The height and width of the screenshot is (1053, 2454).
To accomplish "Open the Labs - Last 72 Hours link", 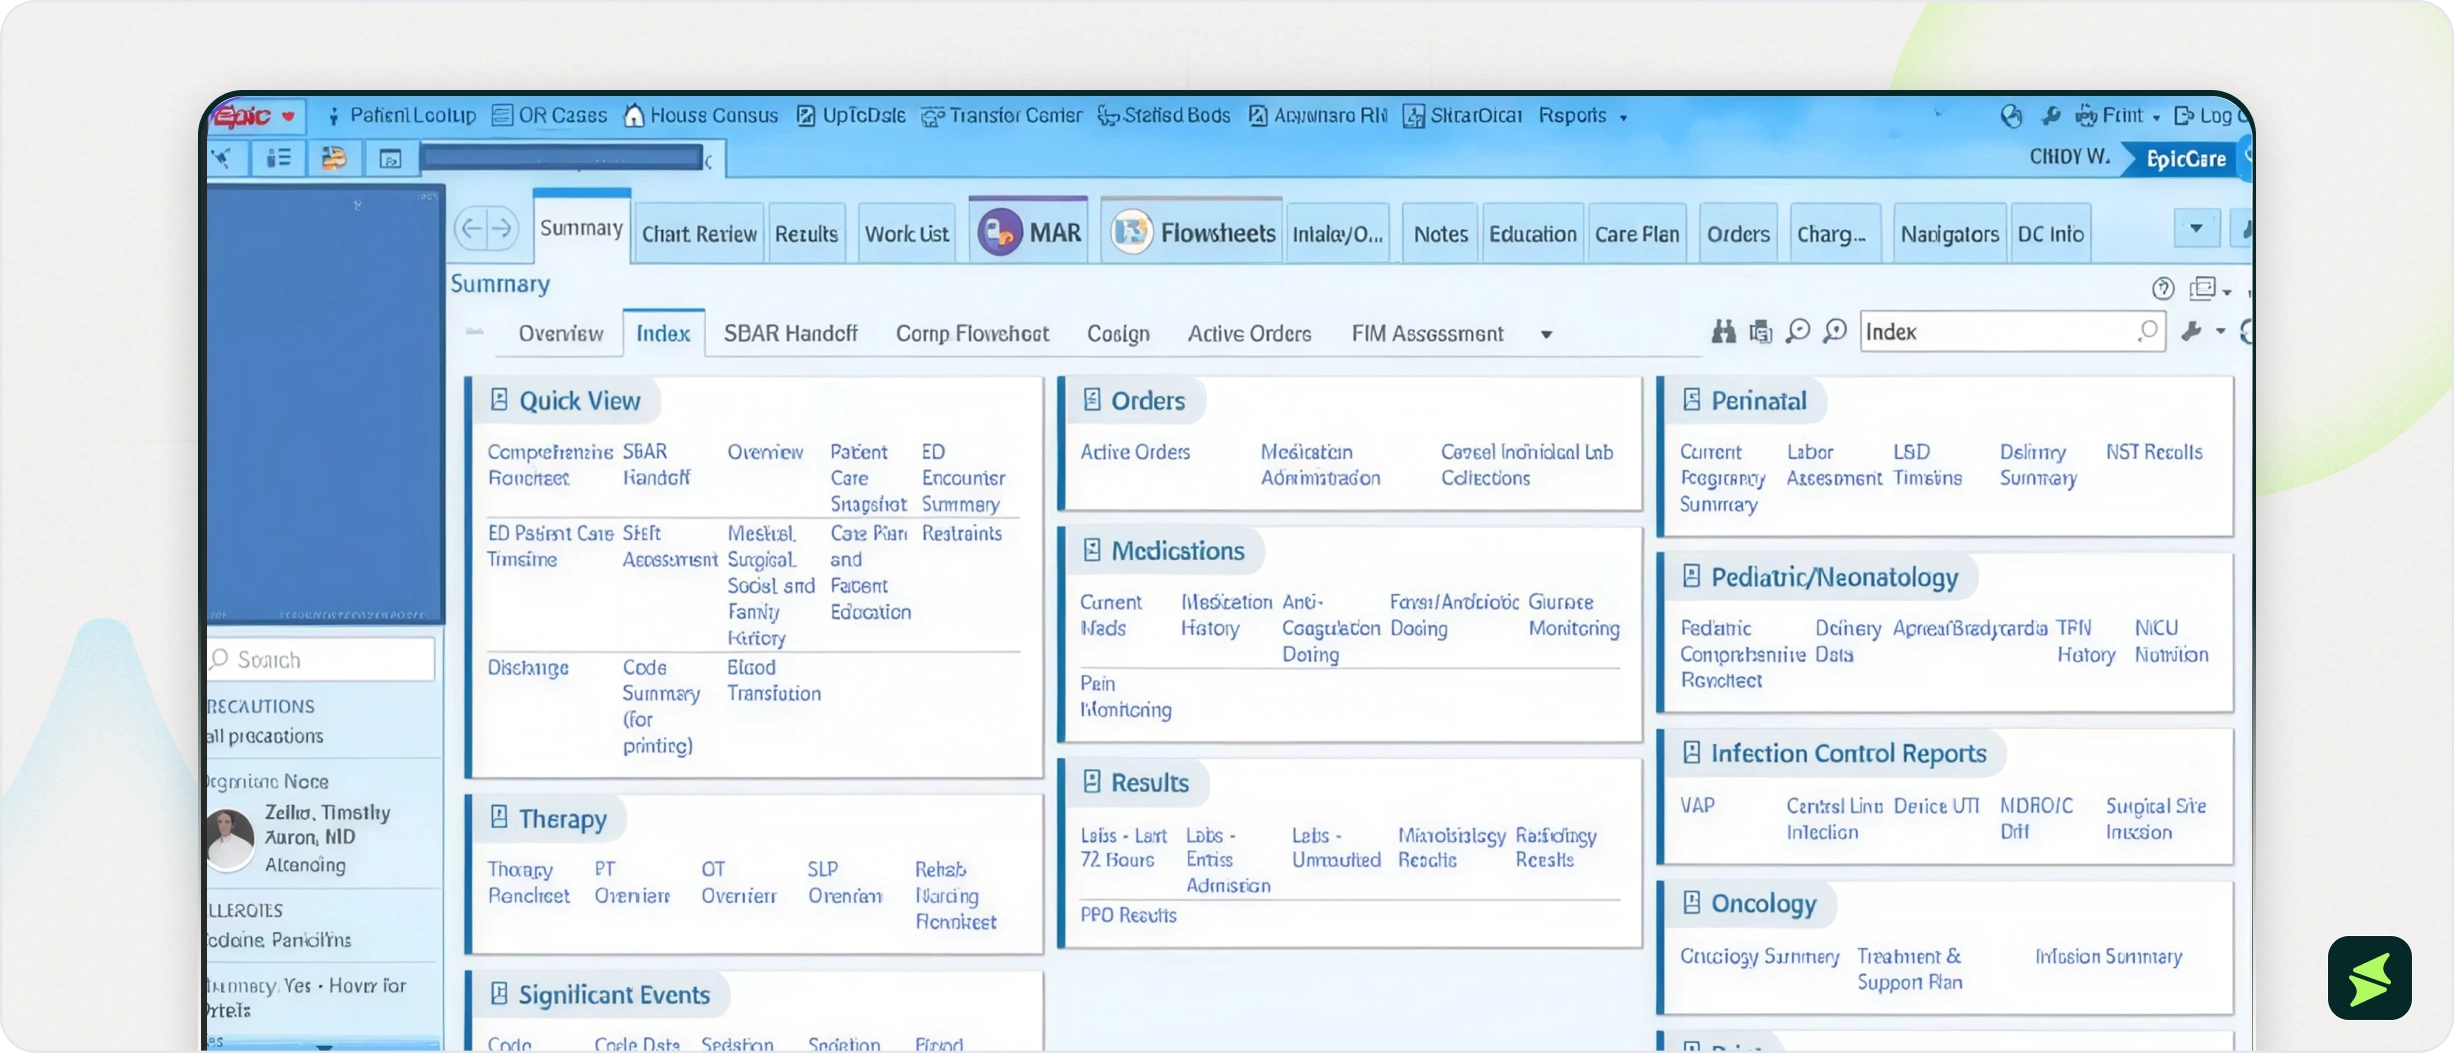I will click(x=1123, y=847).
